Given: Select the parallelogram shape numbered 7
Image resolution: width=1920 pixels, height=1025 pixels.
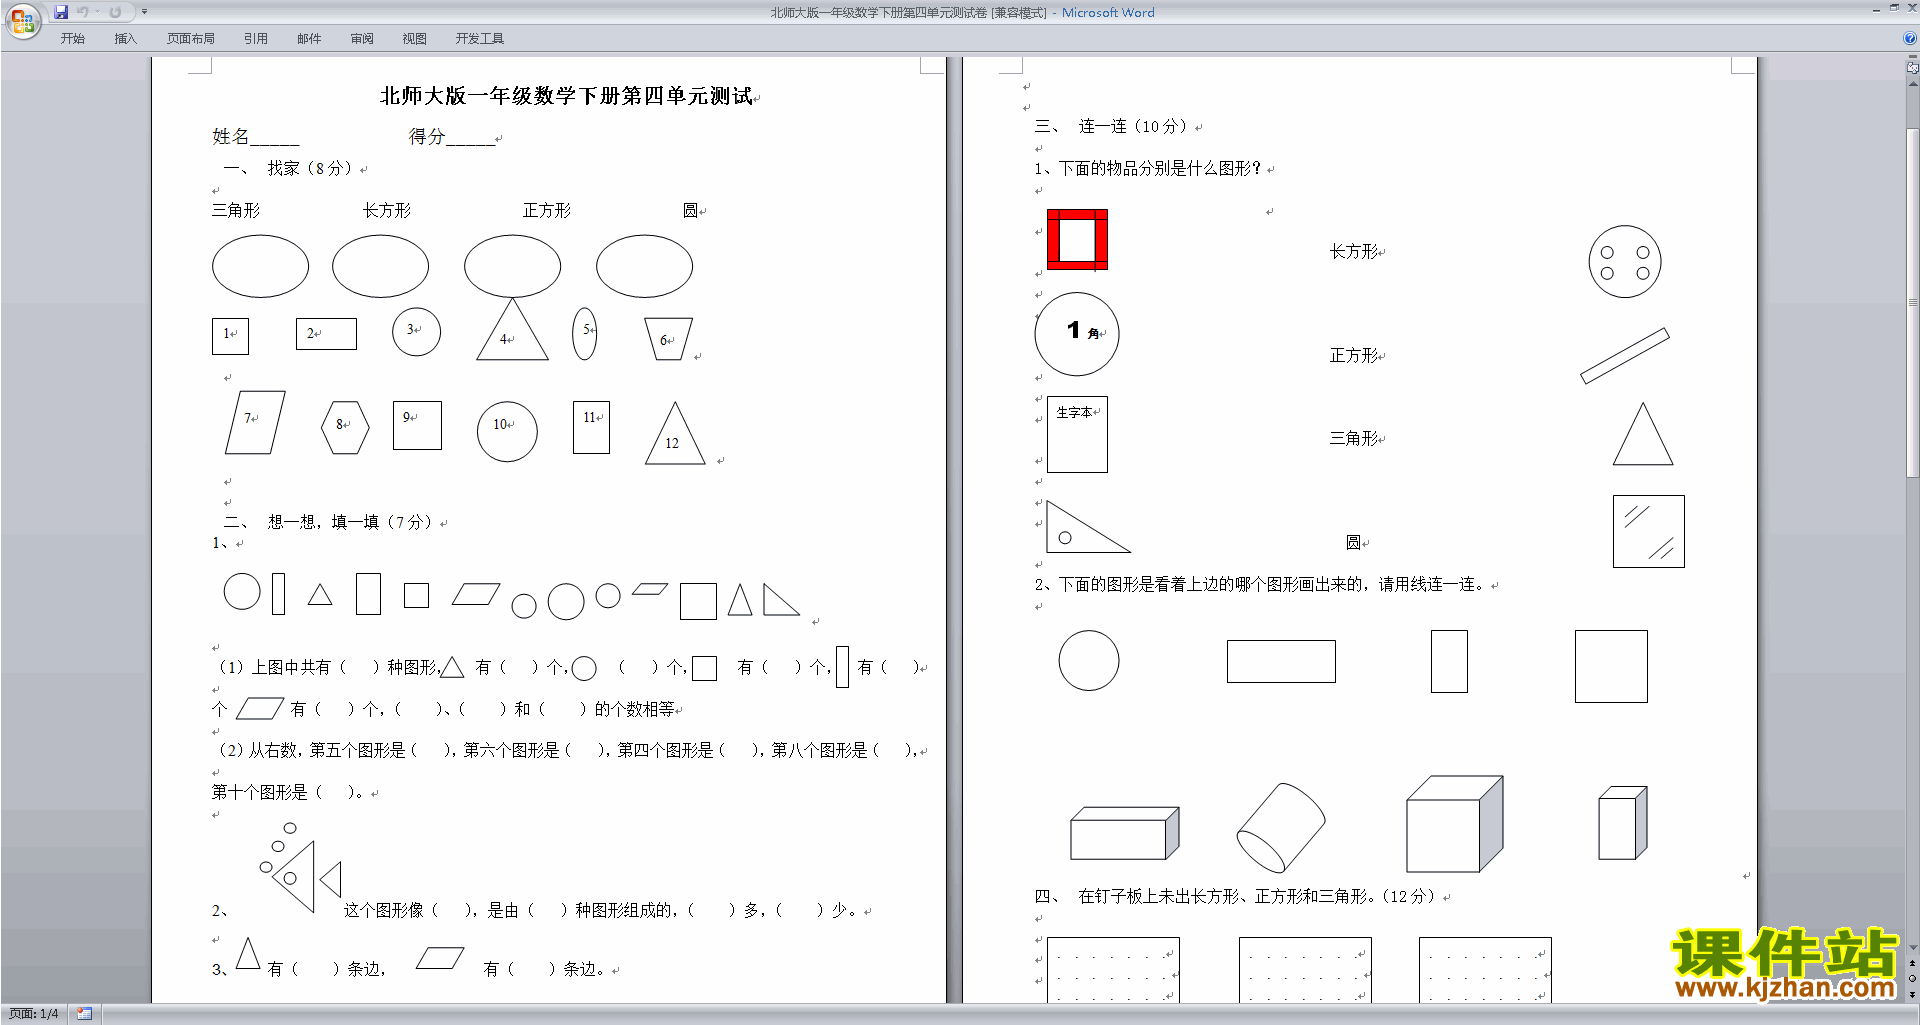Looking at the screenshot, I should point(255,422).
